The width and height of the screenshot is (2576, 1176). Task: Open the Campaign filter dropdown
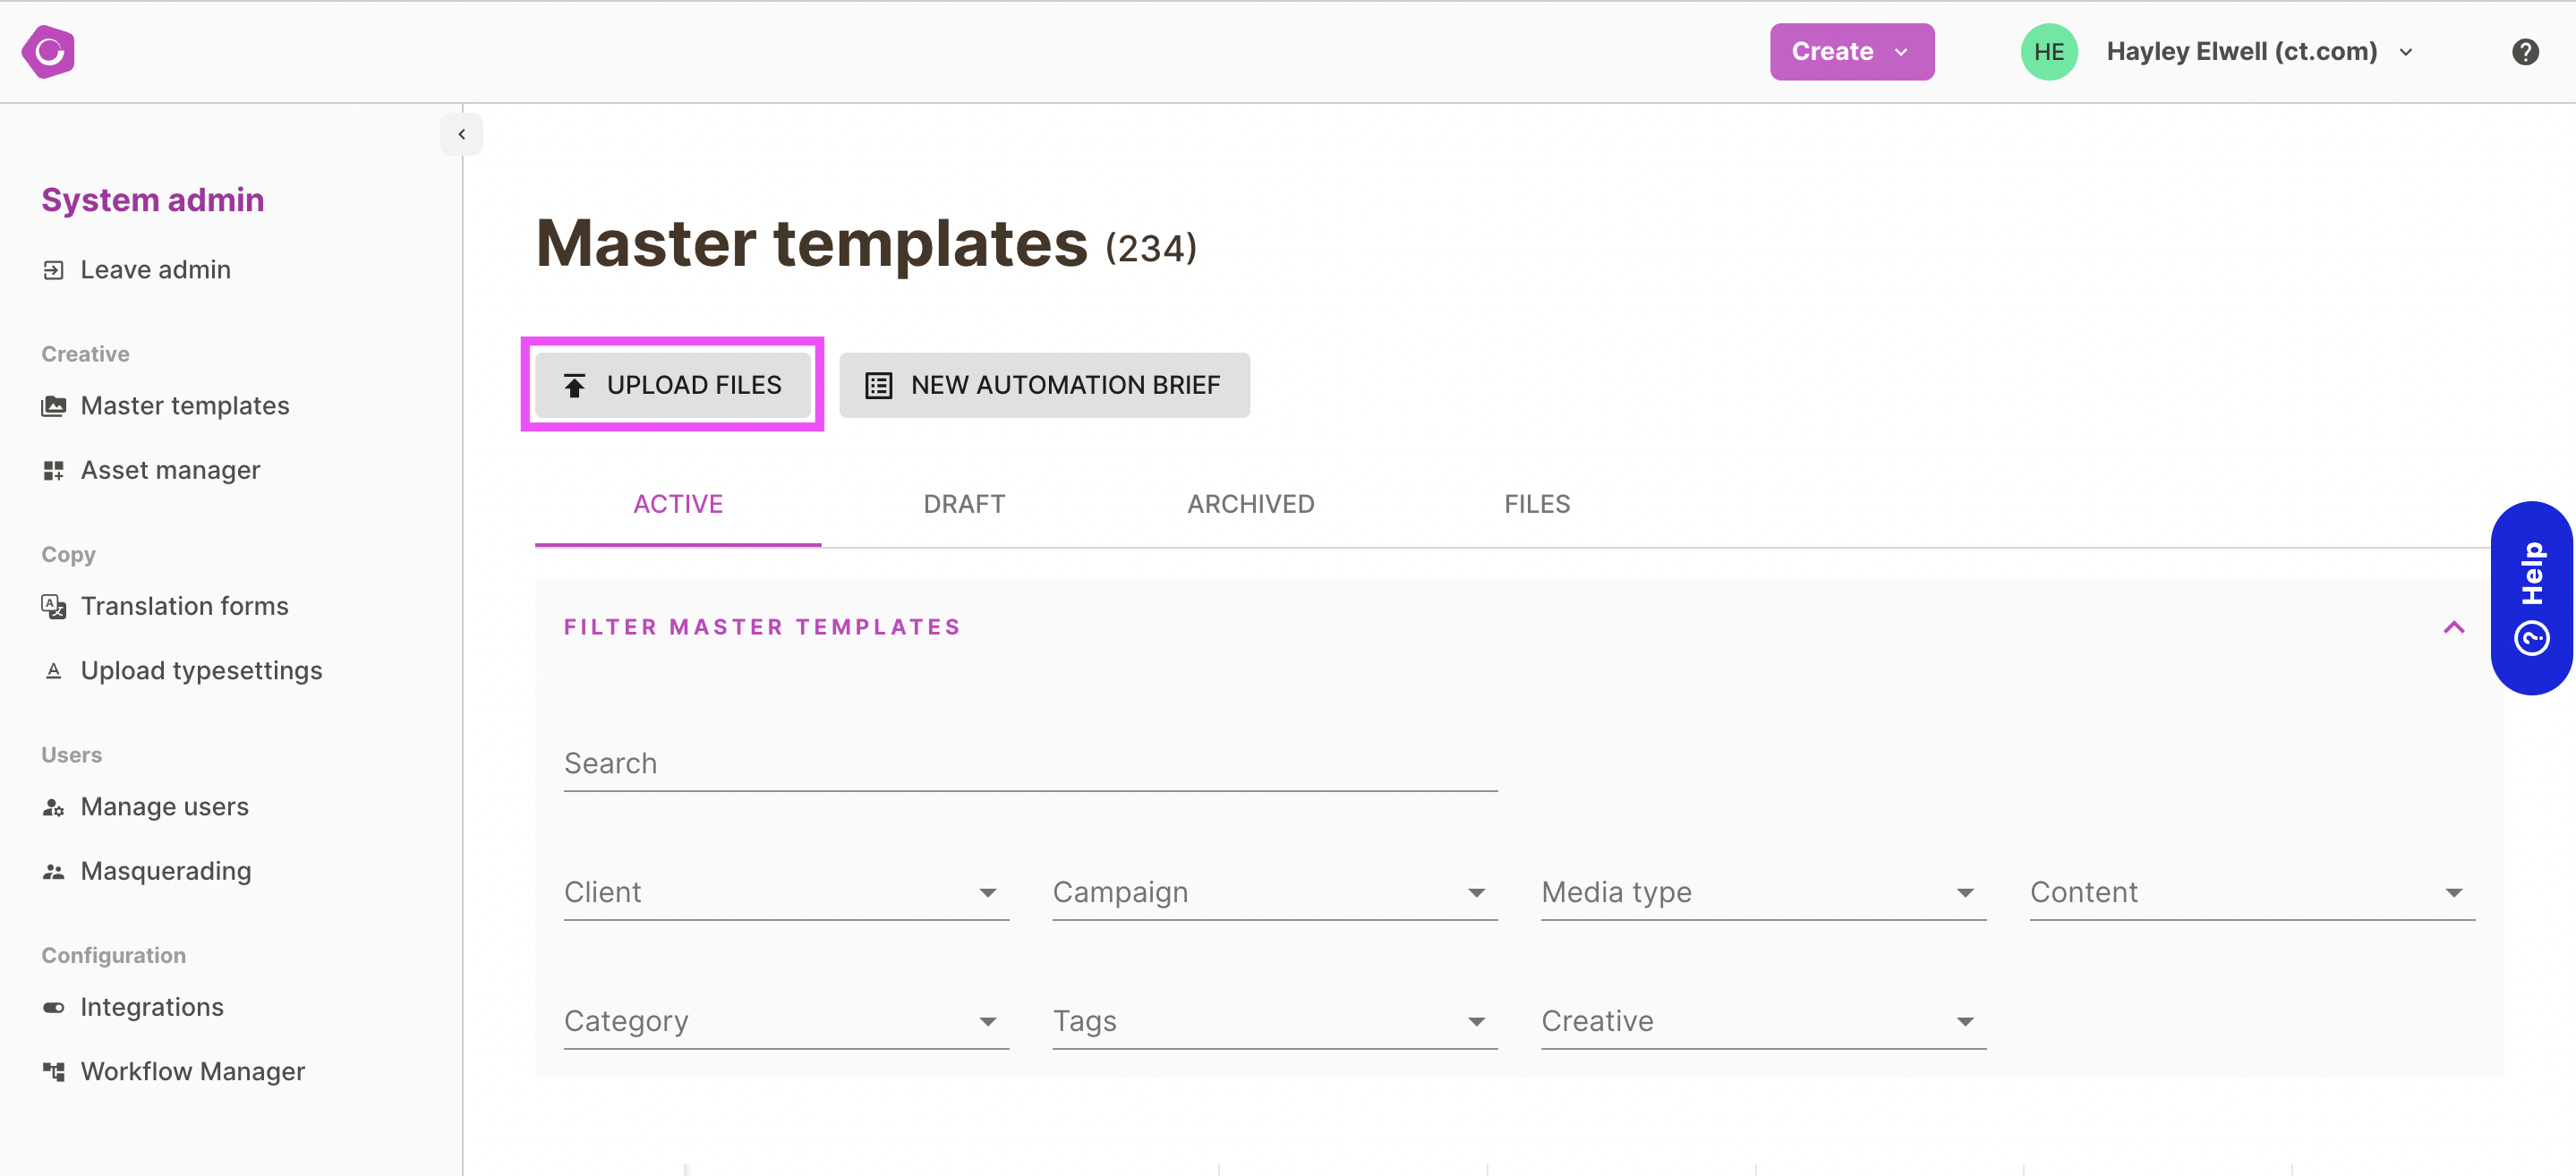pos(1275,892)
